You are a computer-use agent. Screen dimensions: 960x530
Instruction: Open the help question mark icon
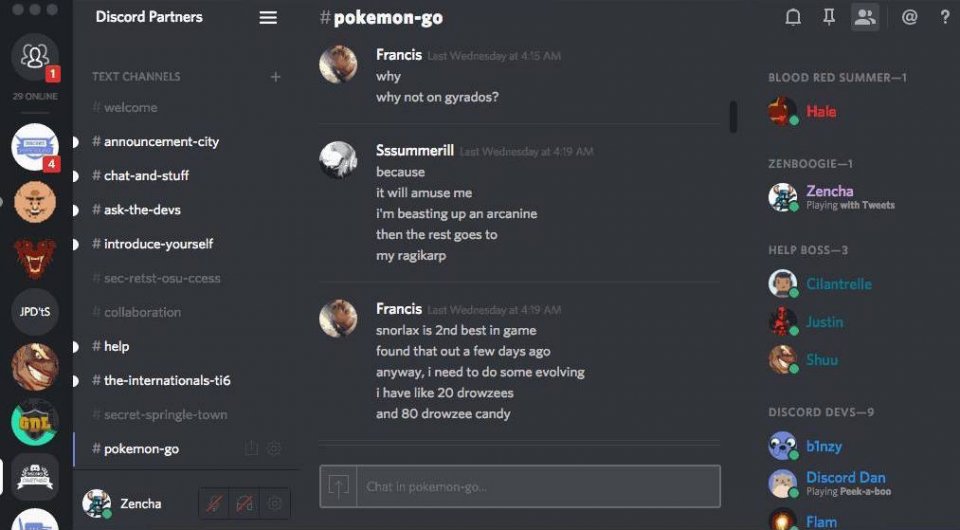pyautogui.click(x=945, y=17)
